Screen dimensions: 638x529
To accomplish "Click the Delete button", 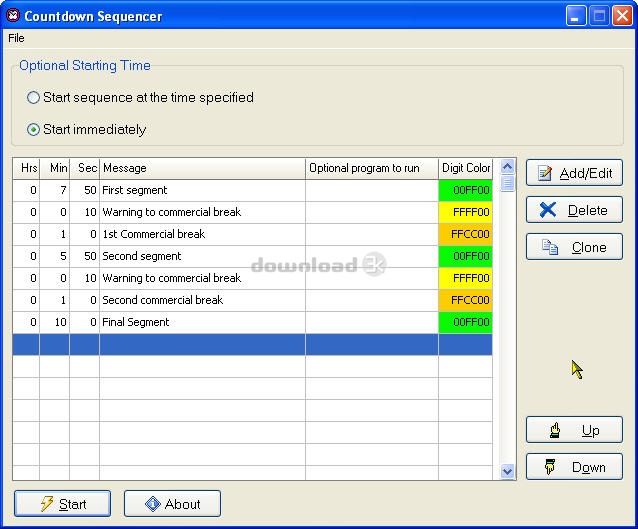I will [x=574, y=210].
